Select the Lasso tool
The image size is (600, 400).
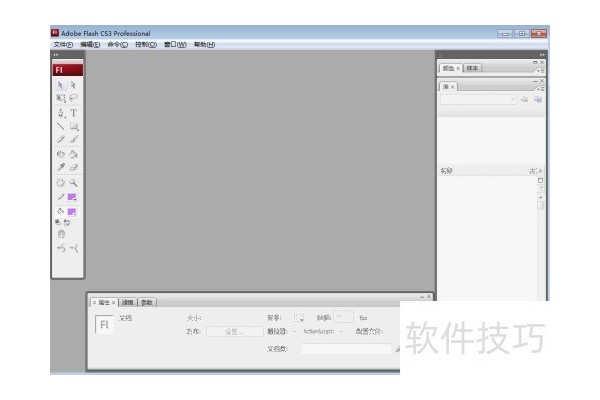[x=73, y=98]
